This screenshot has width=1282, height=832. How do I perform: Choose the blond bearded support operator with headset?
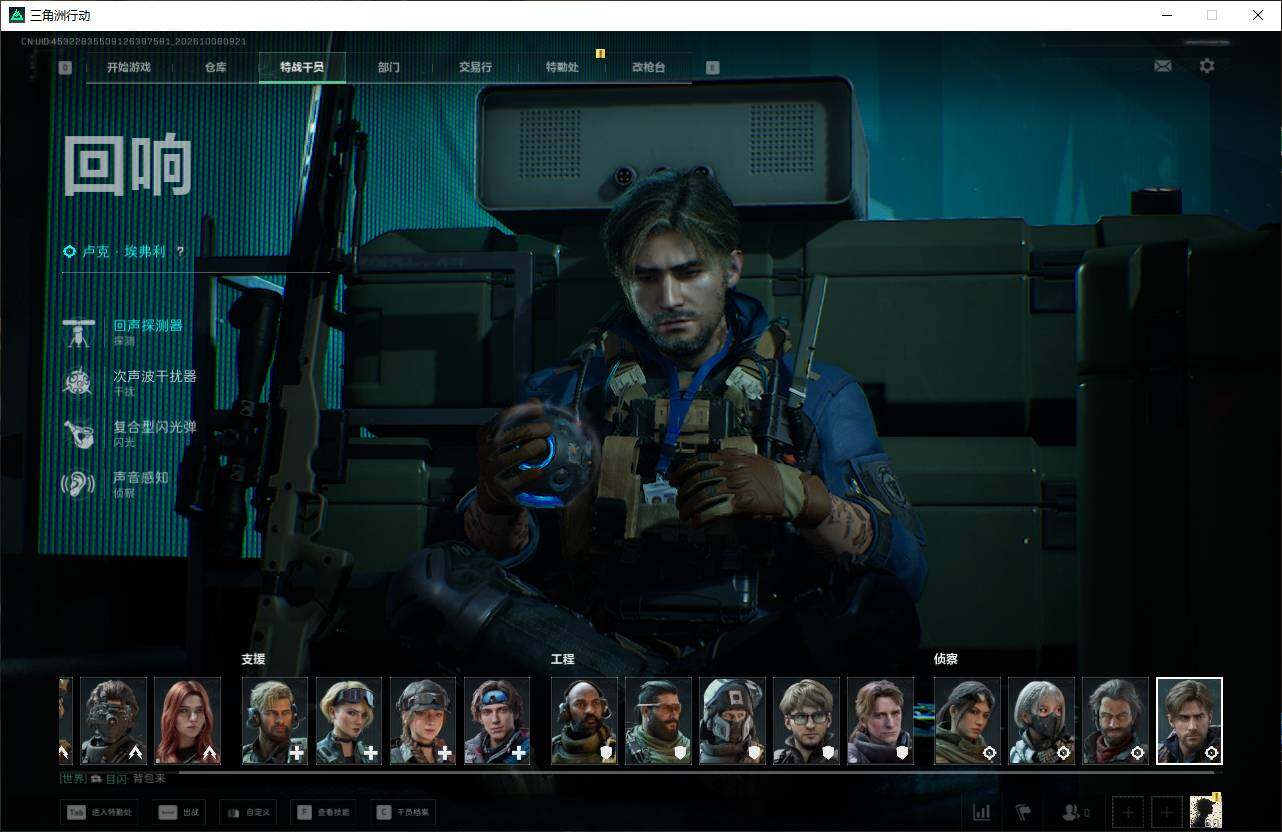click(x=275, y=721)
